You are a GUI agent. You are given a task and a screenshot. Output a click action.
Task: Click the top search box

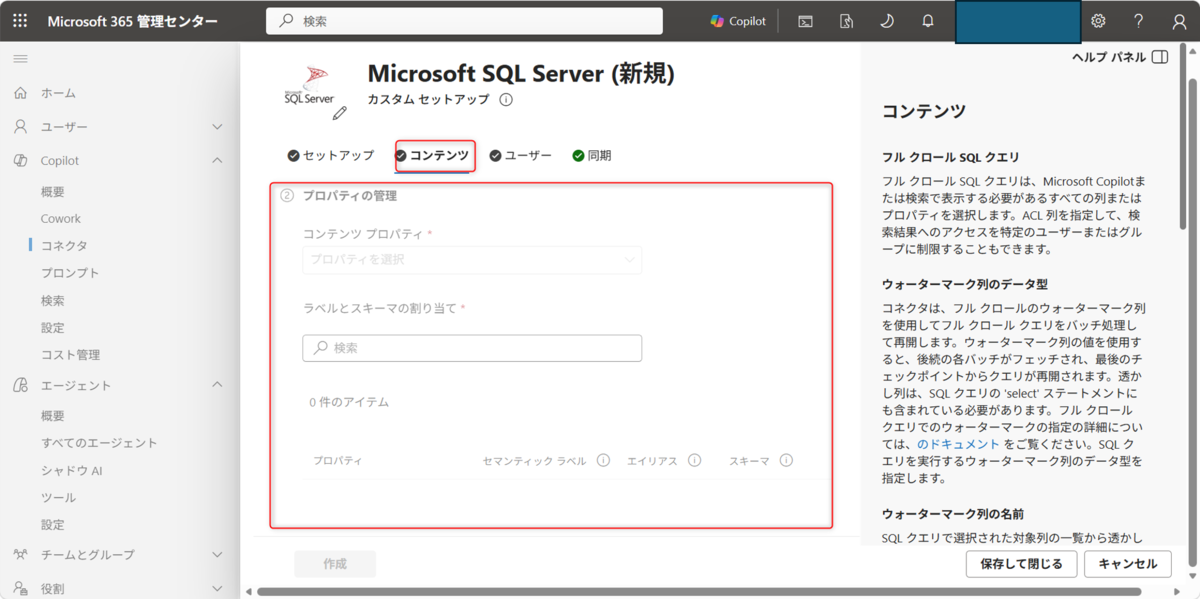pos(464,21)
